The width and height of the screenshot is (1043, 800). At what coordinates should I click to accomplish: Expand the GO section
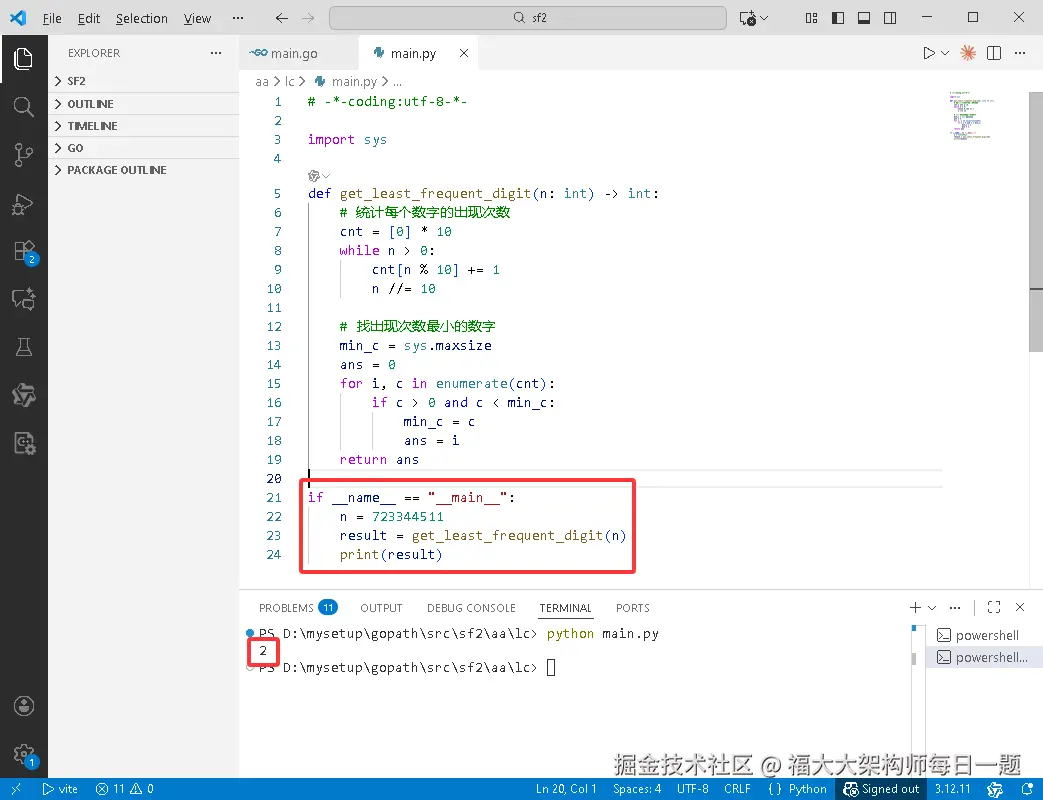pos(144,148)
